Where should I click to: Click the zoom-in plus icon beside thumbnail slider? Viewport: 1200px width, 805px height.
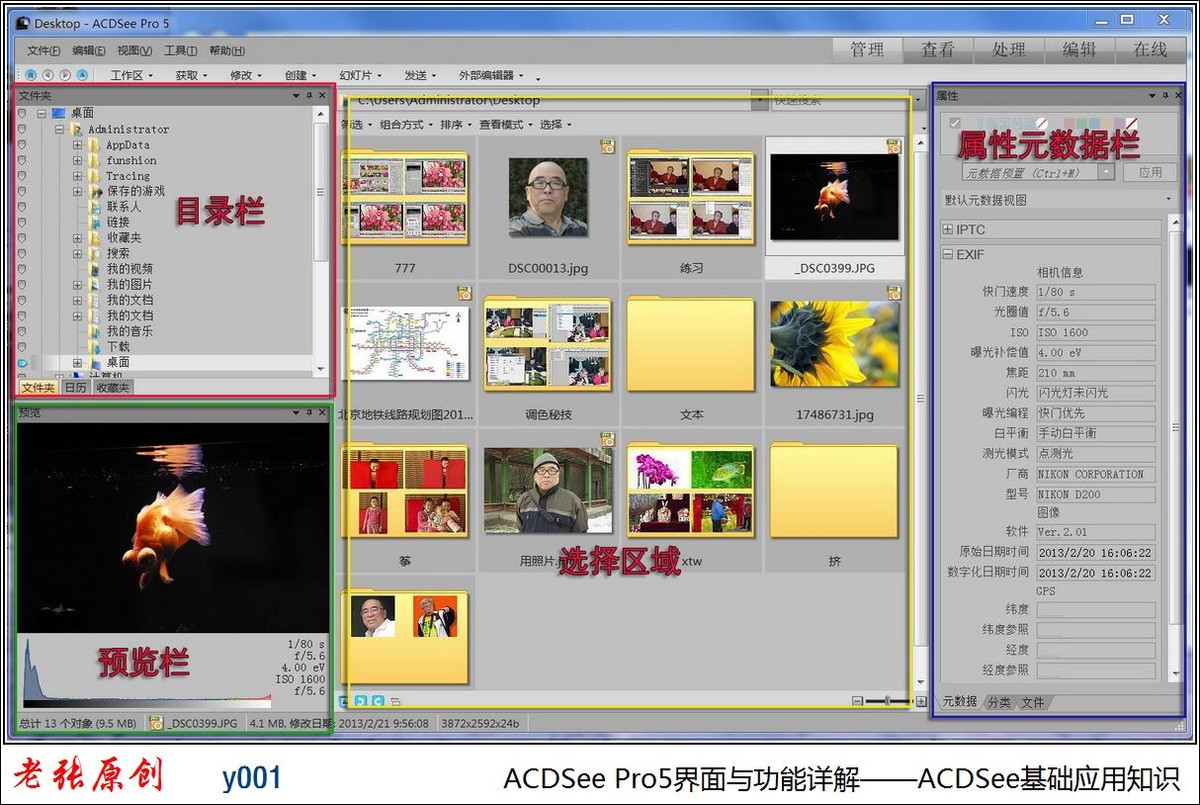tap(921, 702)
